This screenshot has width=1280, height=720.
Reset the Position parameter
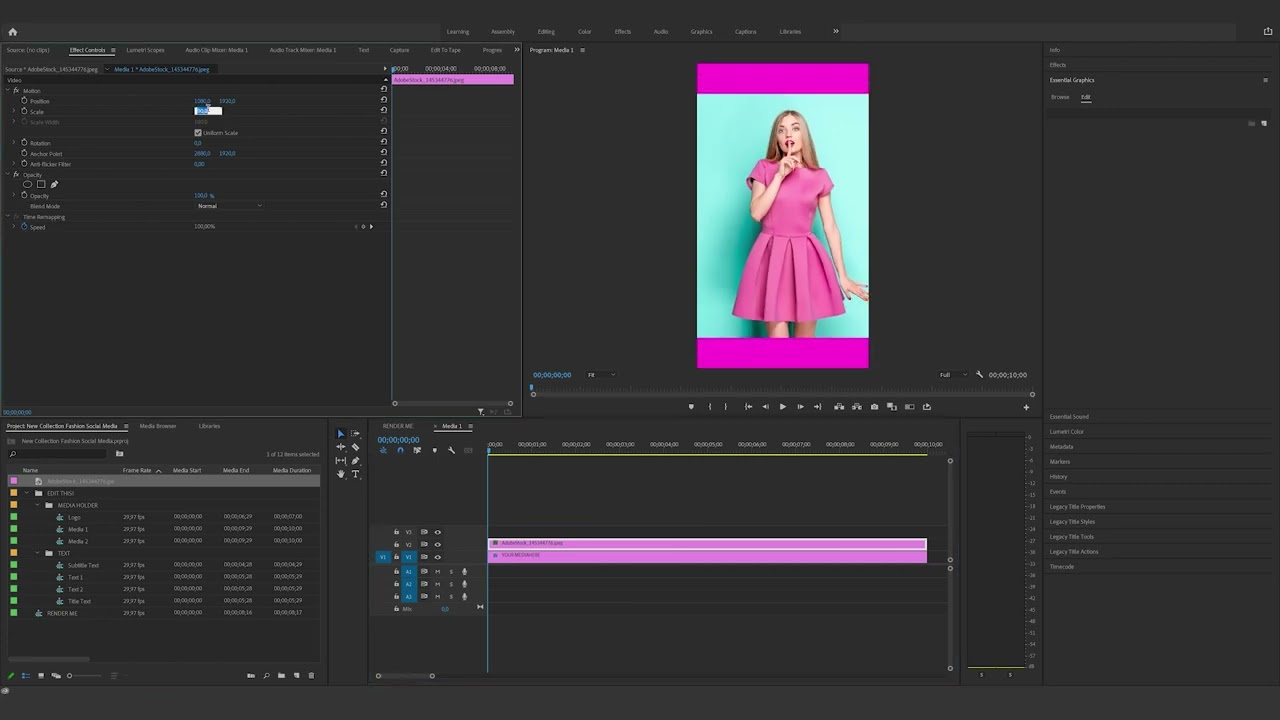click(383, 101)
